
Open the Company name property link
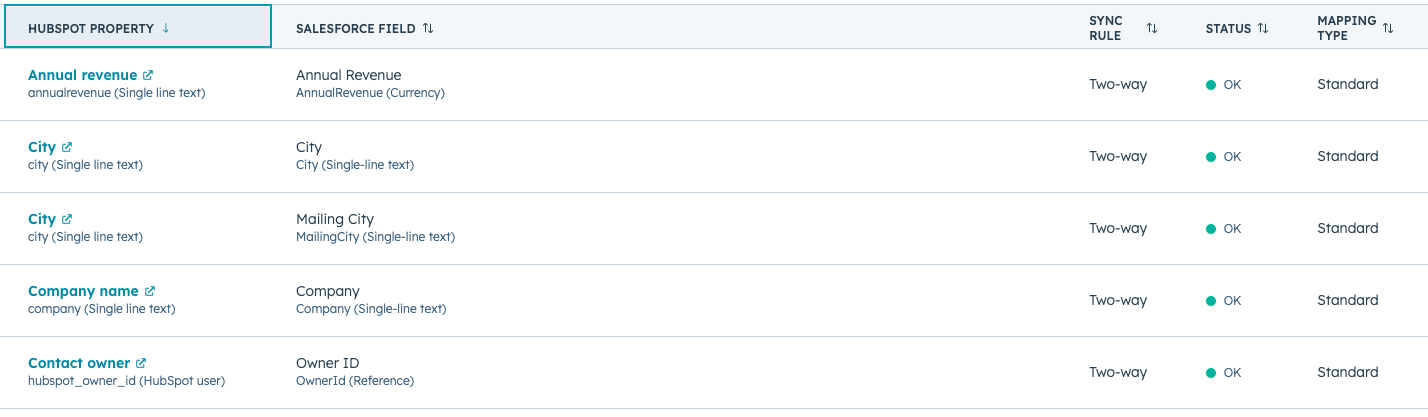(83, 291)
